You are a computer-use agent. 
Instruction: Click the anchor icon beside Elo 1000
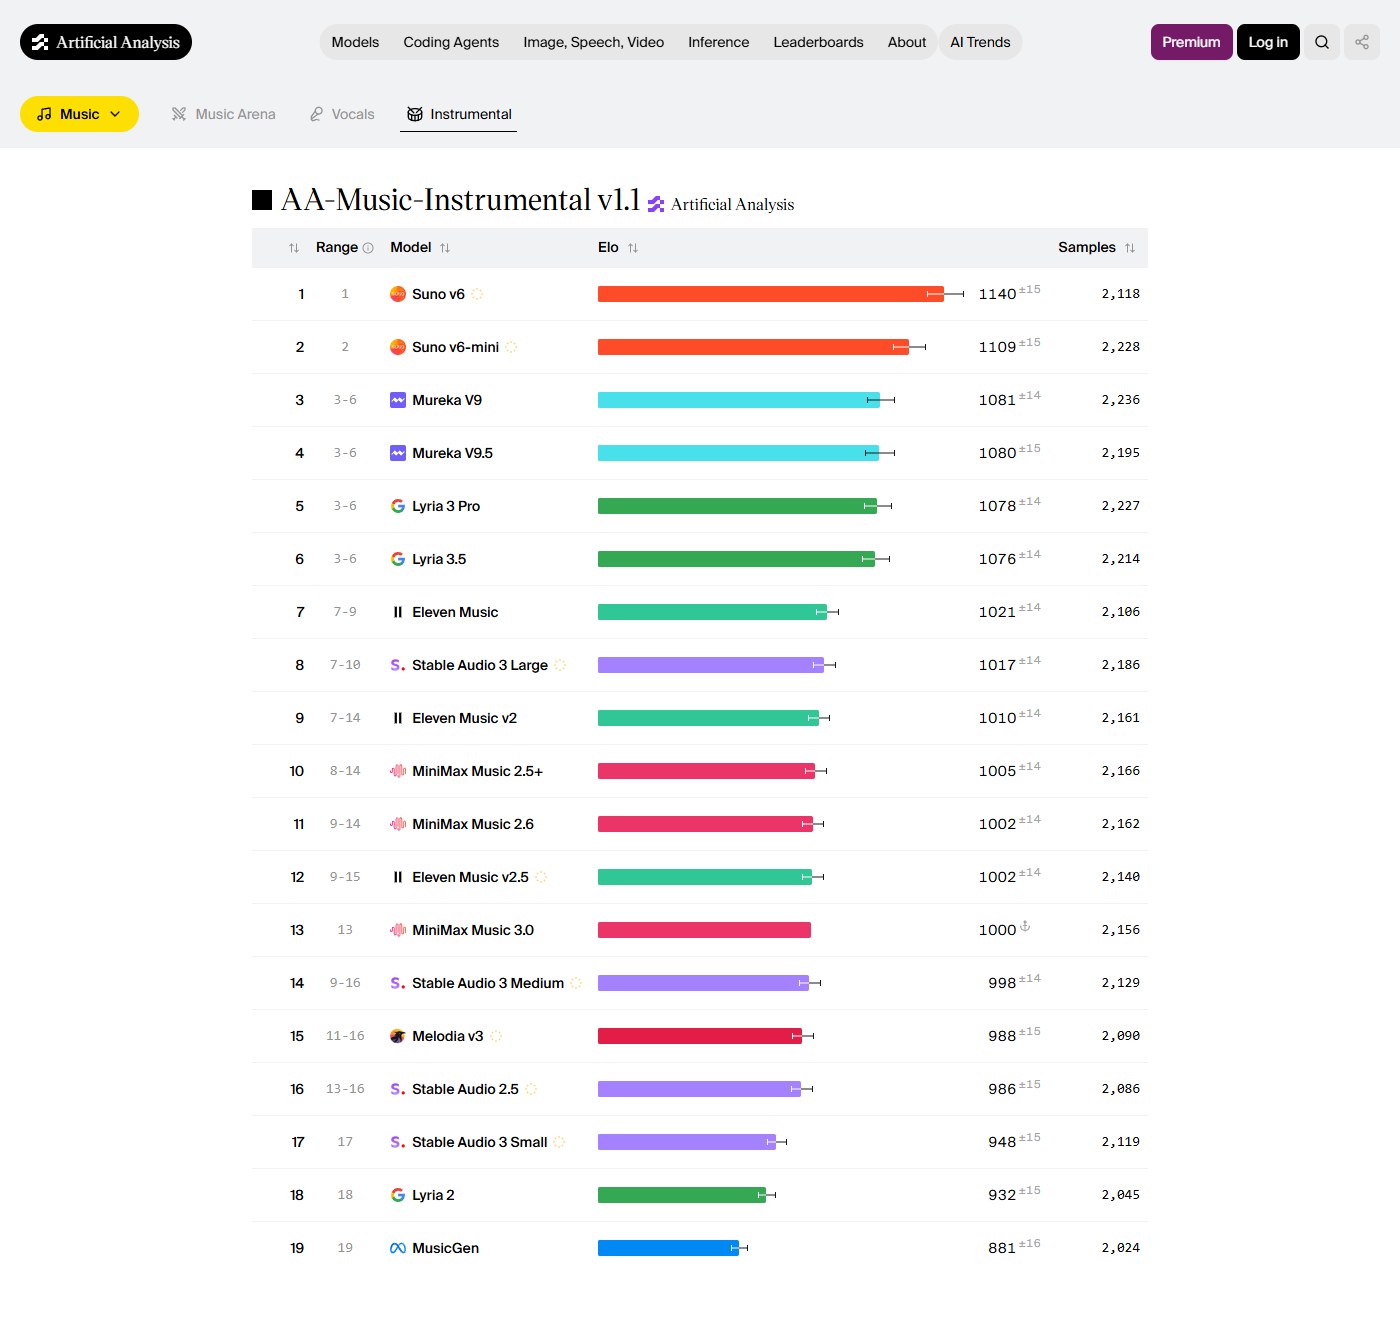point(1025,926)
